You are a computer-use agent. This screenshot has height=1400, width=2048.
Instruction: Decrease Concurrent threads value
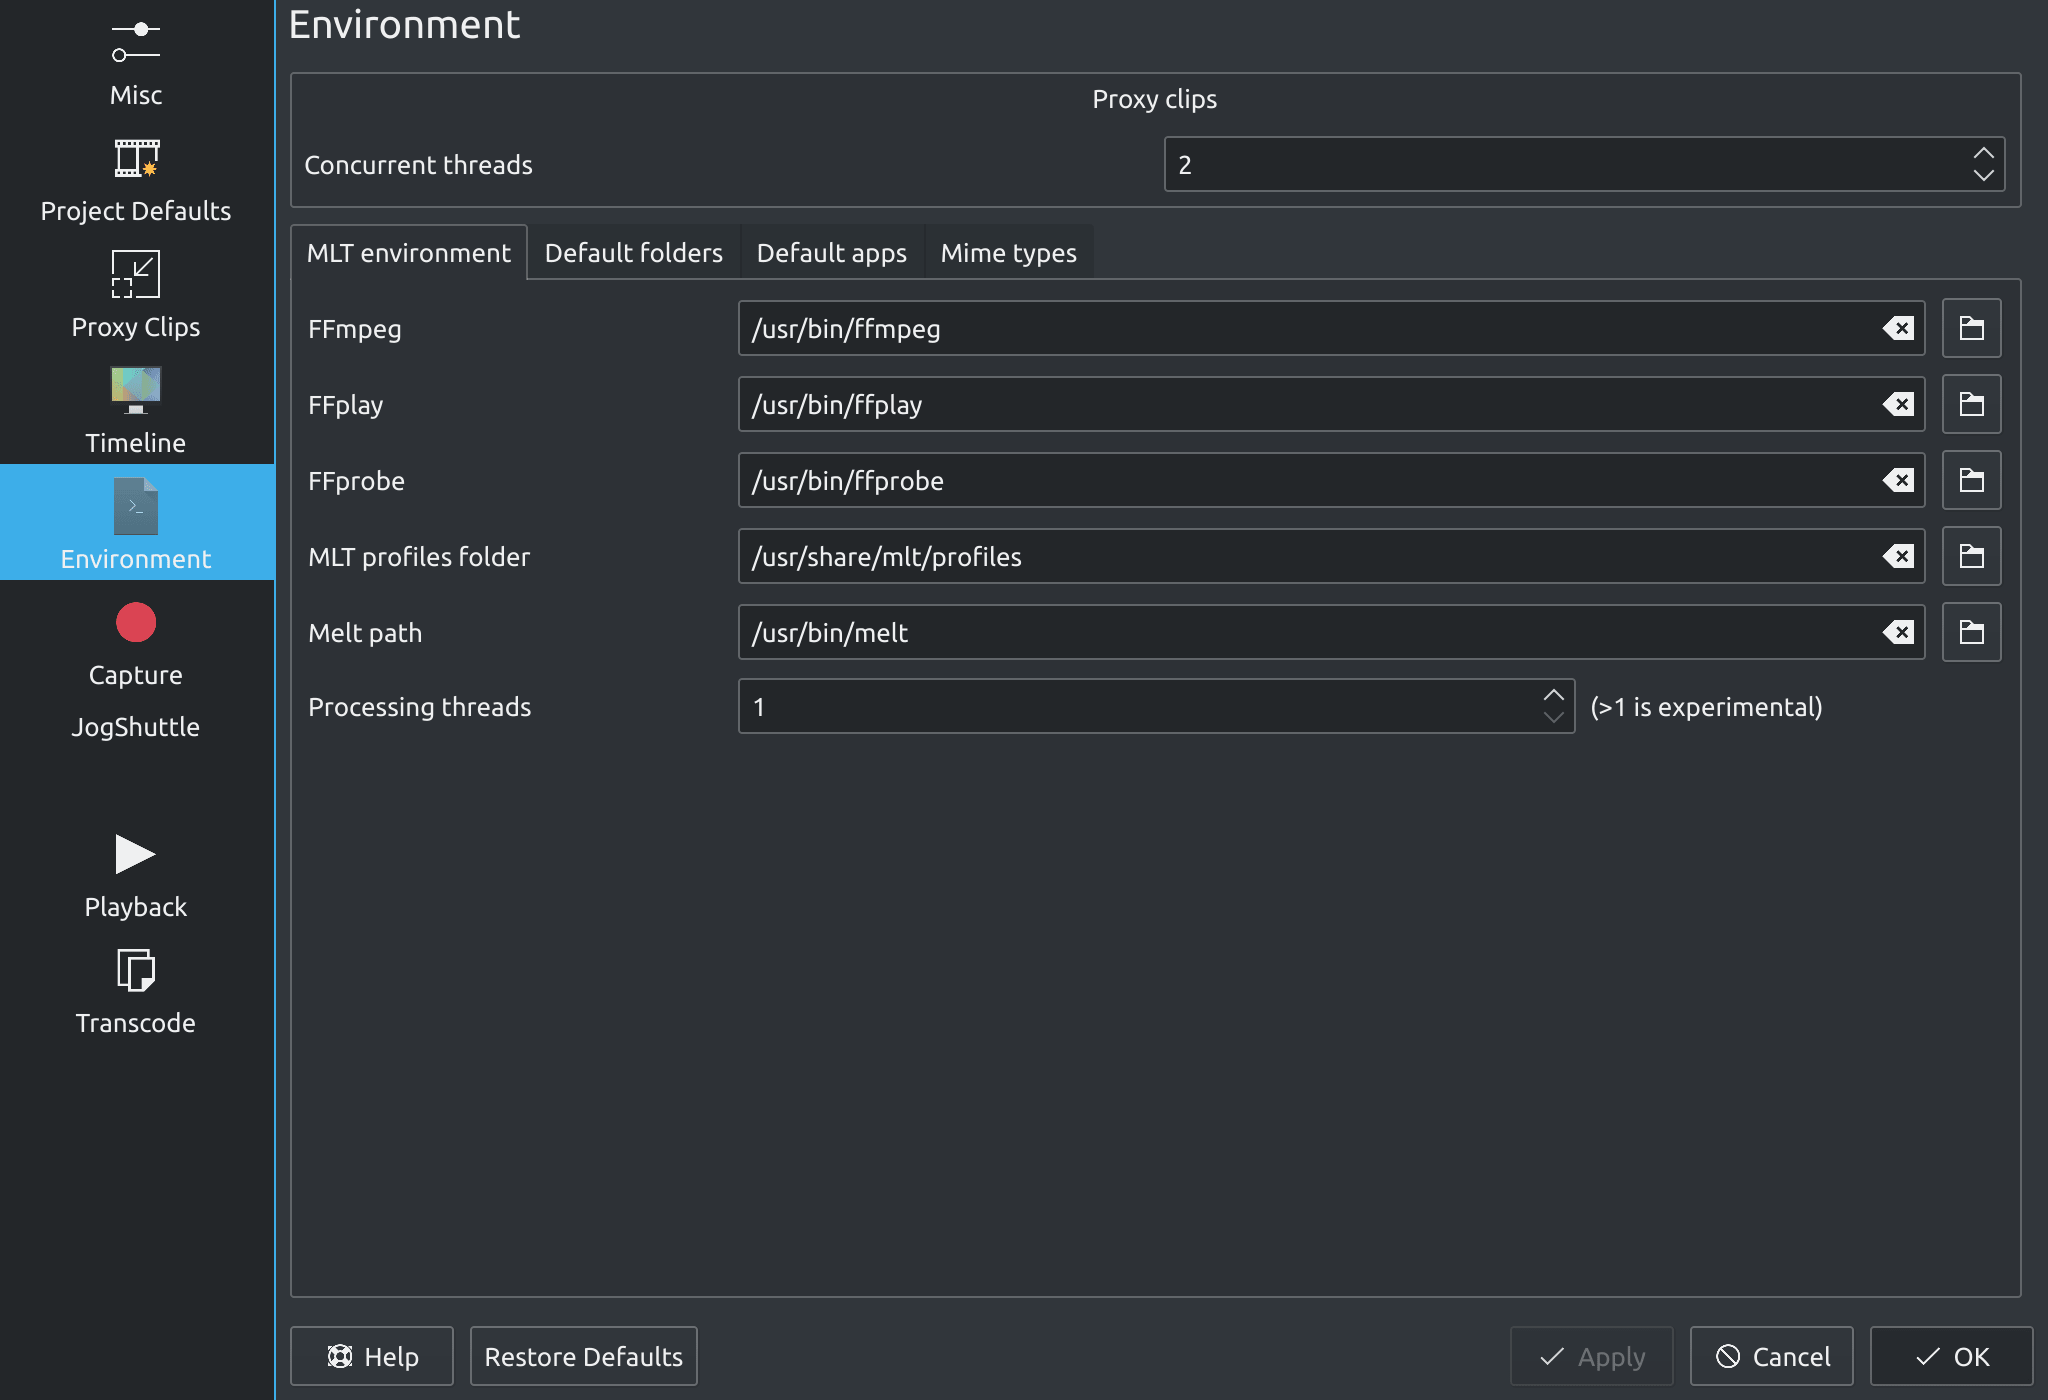(x=1983, y=176)
